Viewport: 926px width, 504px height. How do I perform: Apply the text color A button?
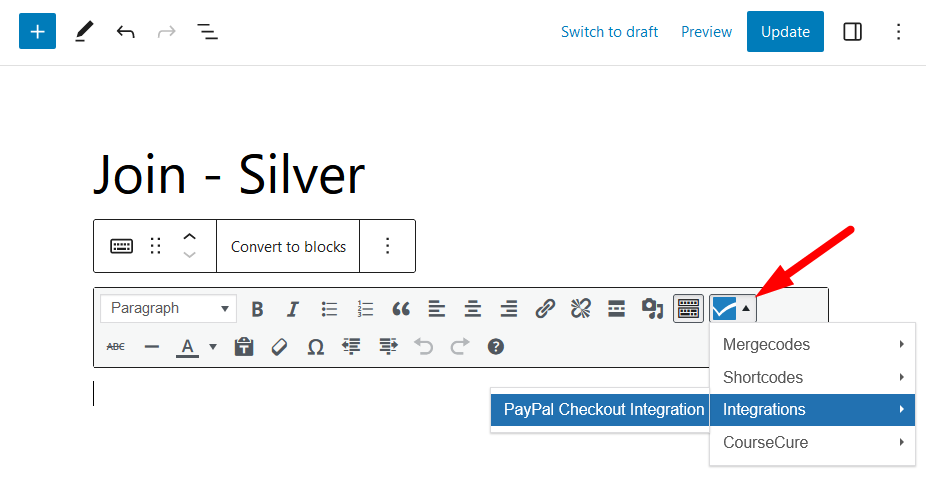click(x=187, y=347)
